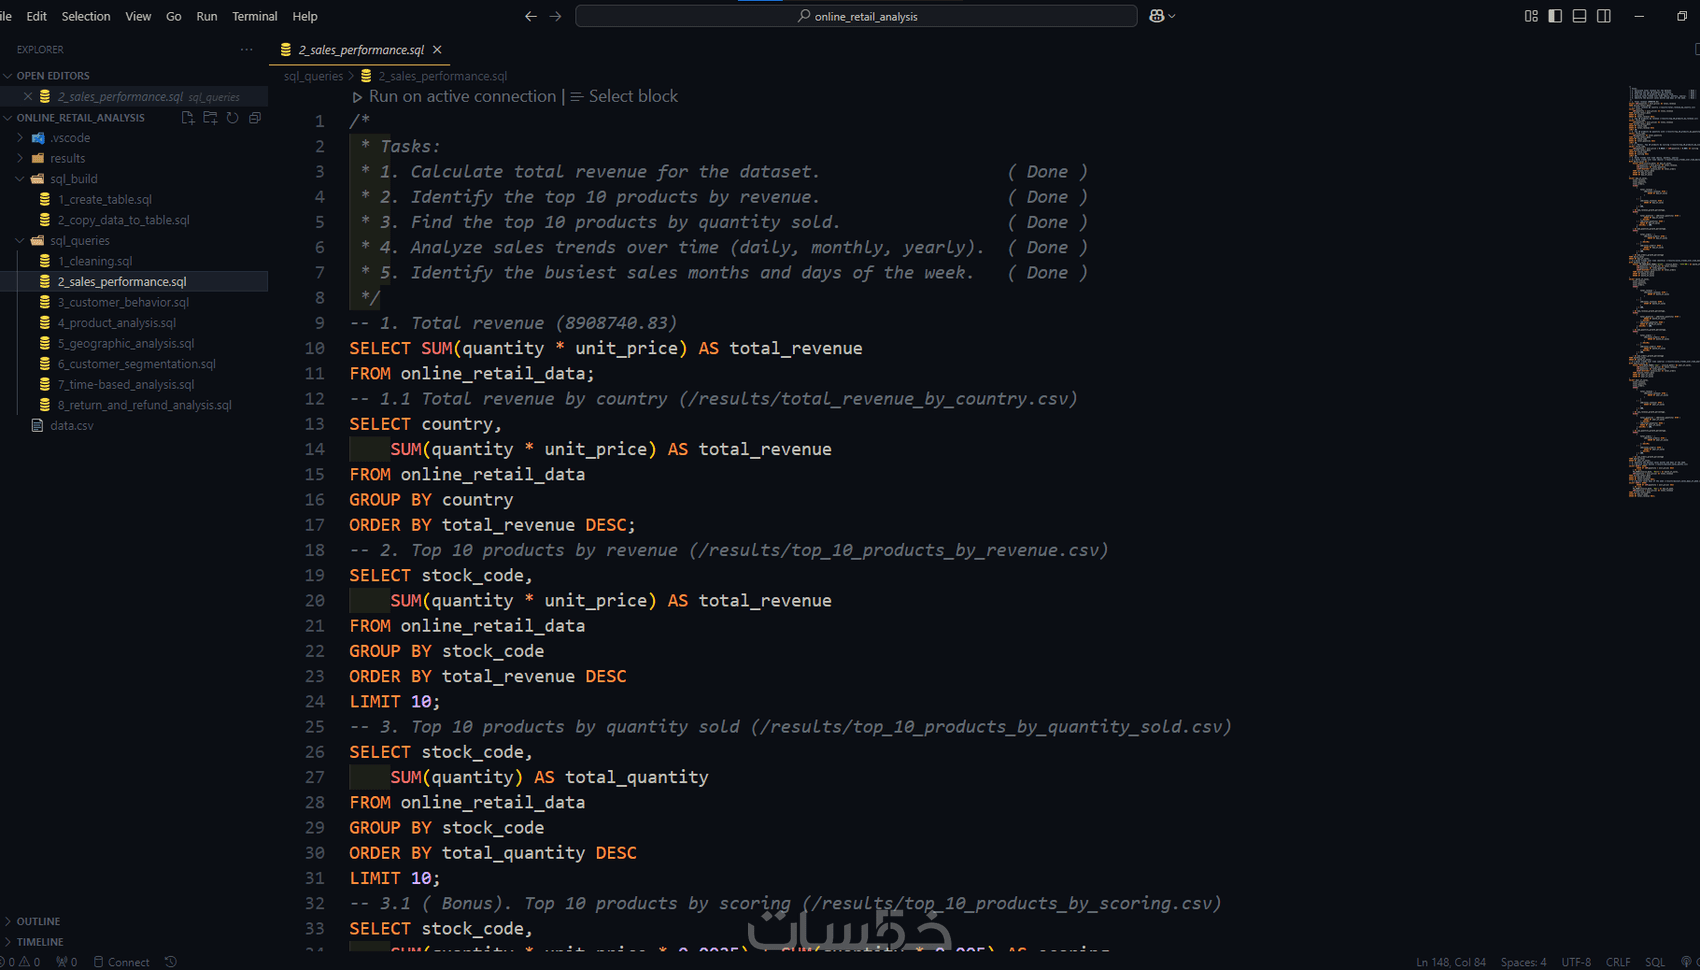Viewport: 1700px width, 970px height.
Task: Open Explorer views and more actions menu
Action: click(x=247, y=49)
